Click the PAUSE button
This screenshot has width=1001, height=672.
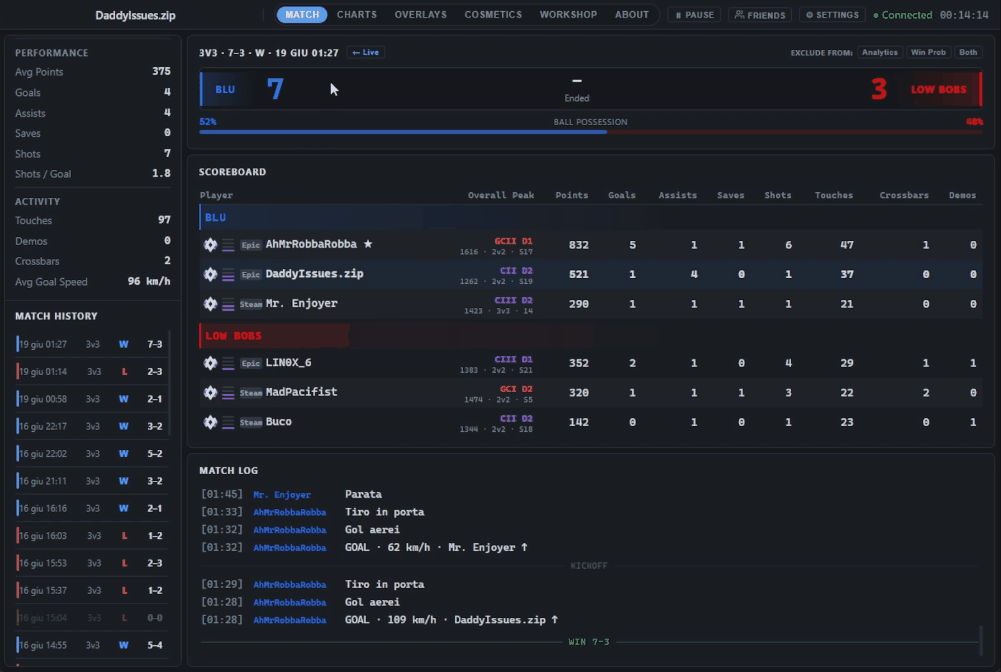[695, 15]
